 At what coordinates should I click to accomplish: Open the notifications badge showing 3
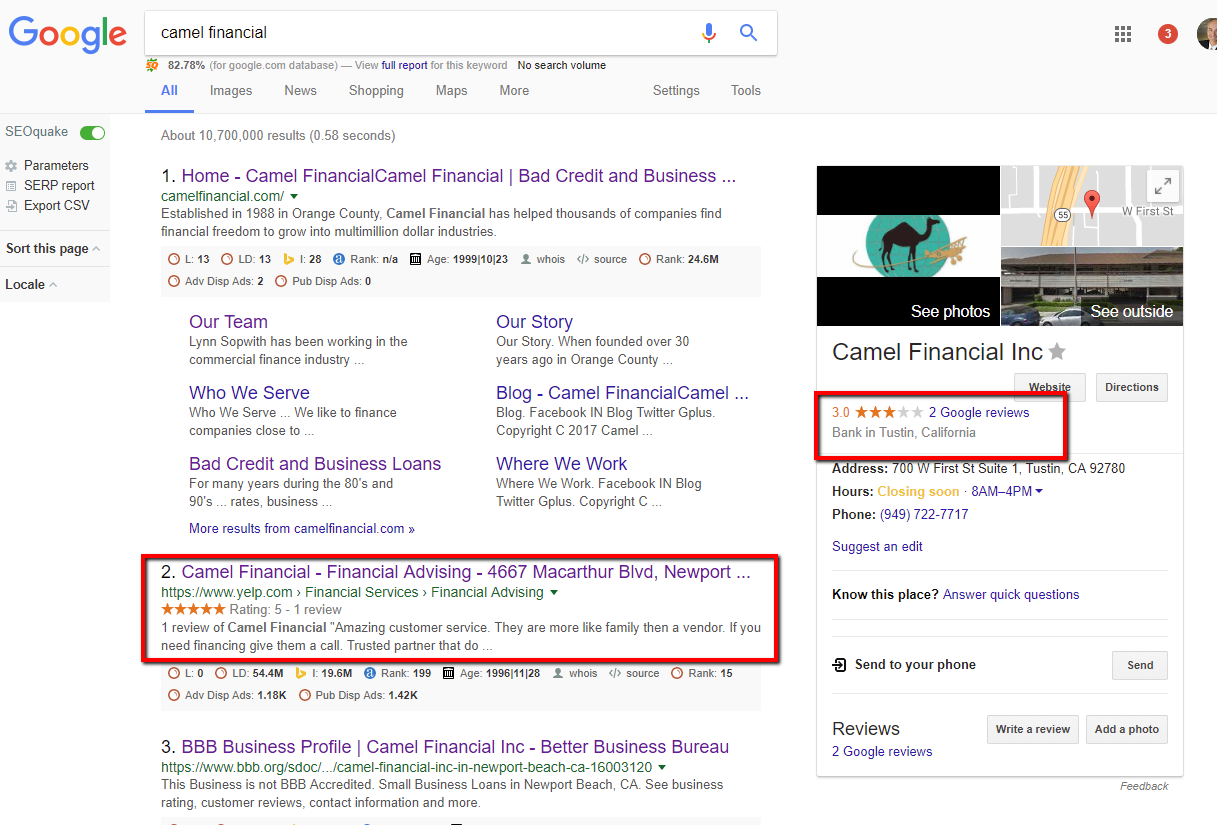tap(1167, 34)
